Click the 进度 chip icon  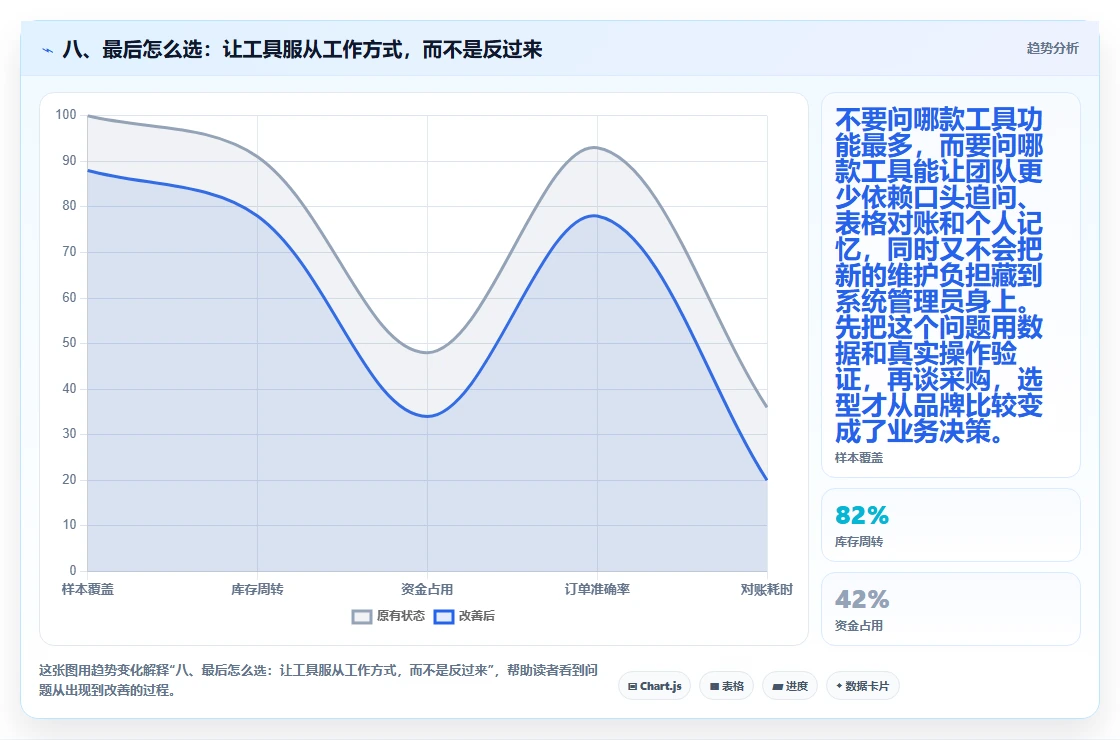click(778, 686)
